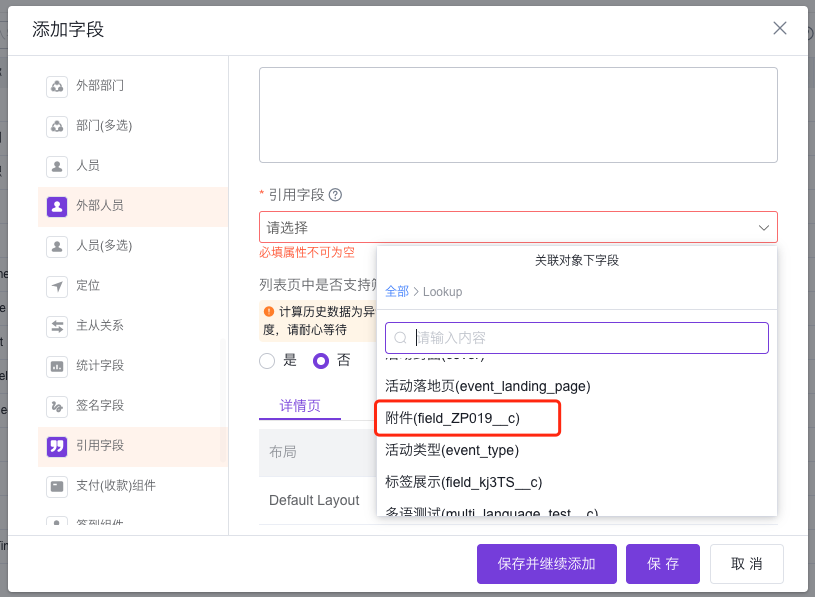Click the 保存并继续添加 button

546,563
